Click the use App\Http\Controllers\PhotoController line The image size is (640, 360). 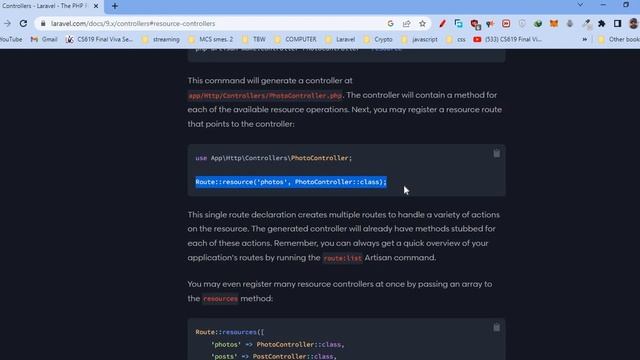coord(273,158)
